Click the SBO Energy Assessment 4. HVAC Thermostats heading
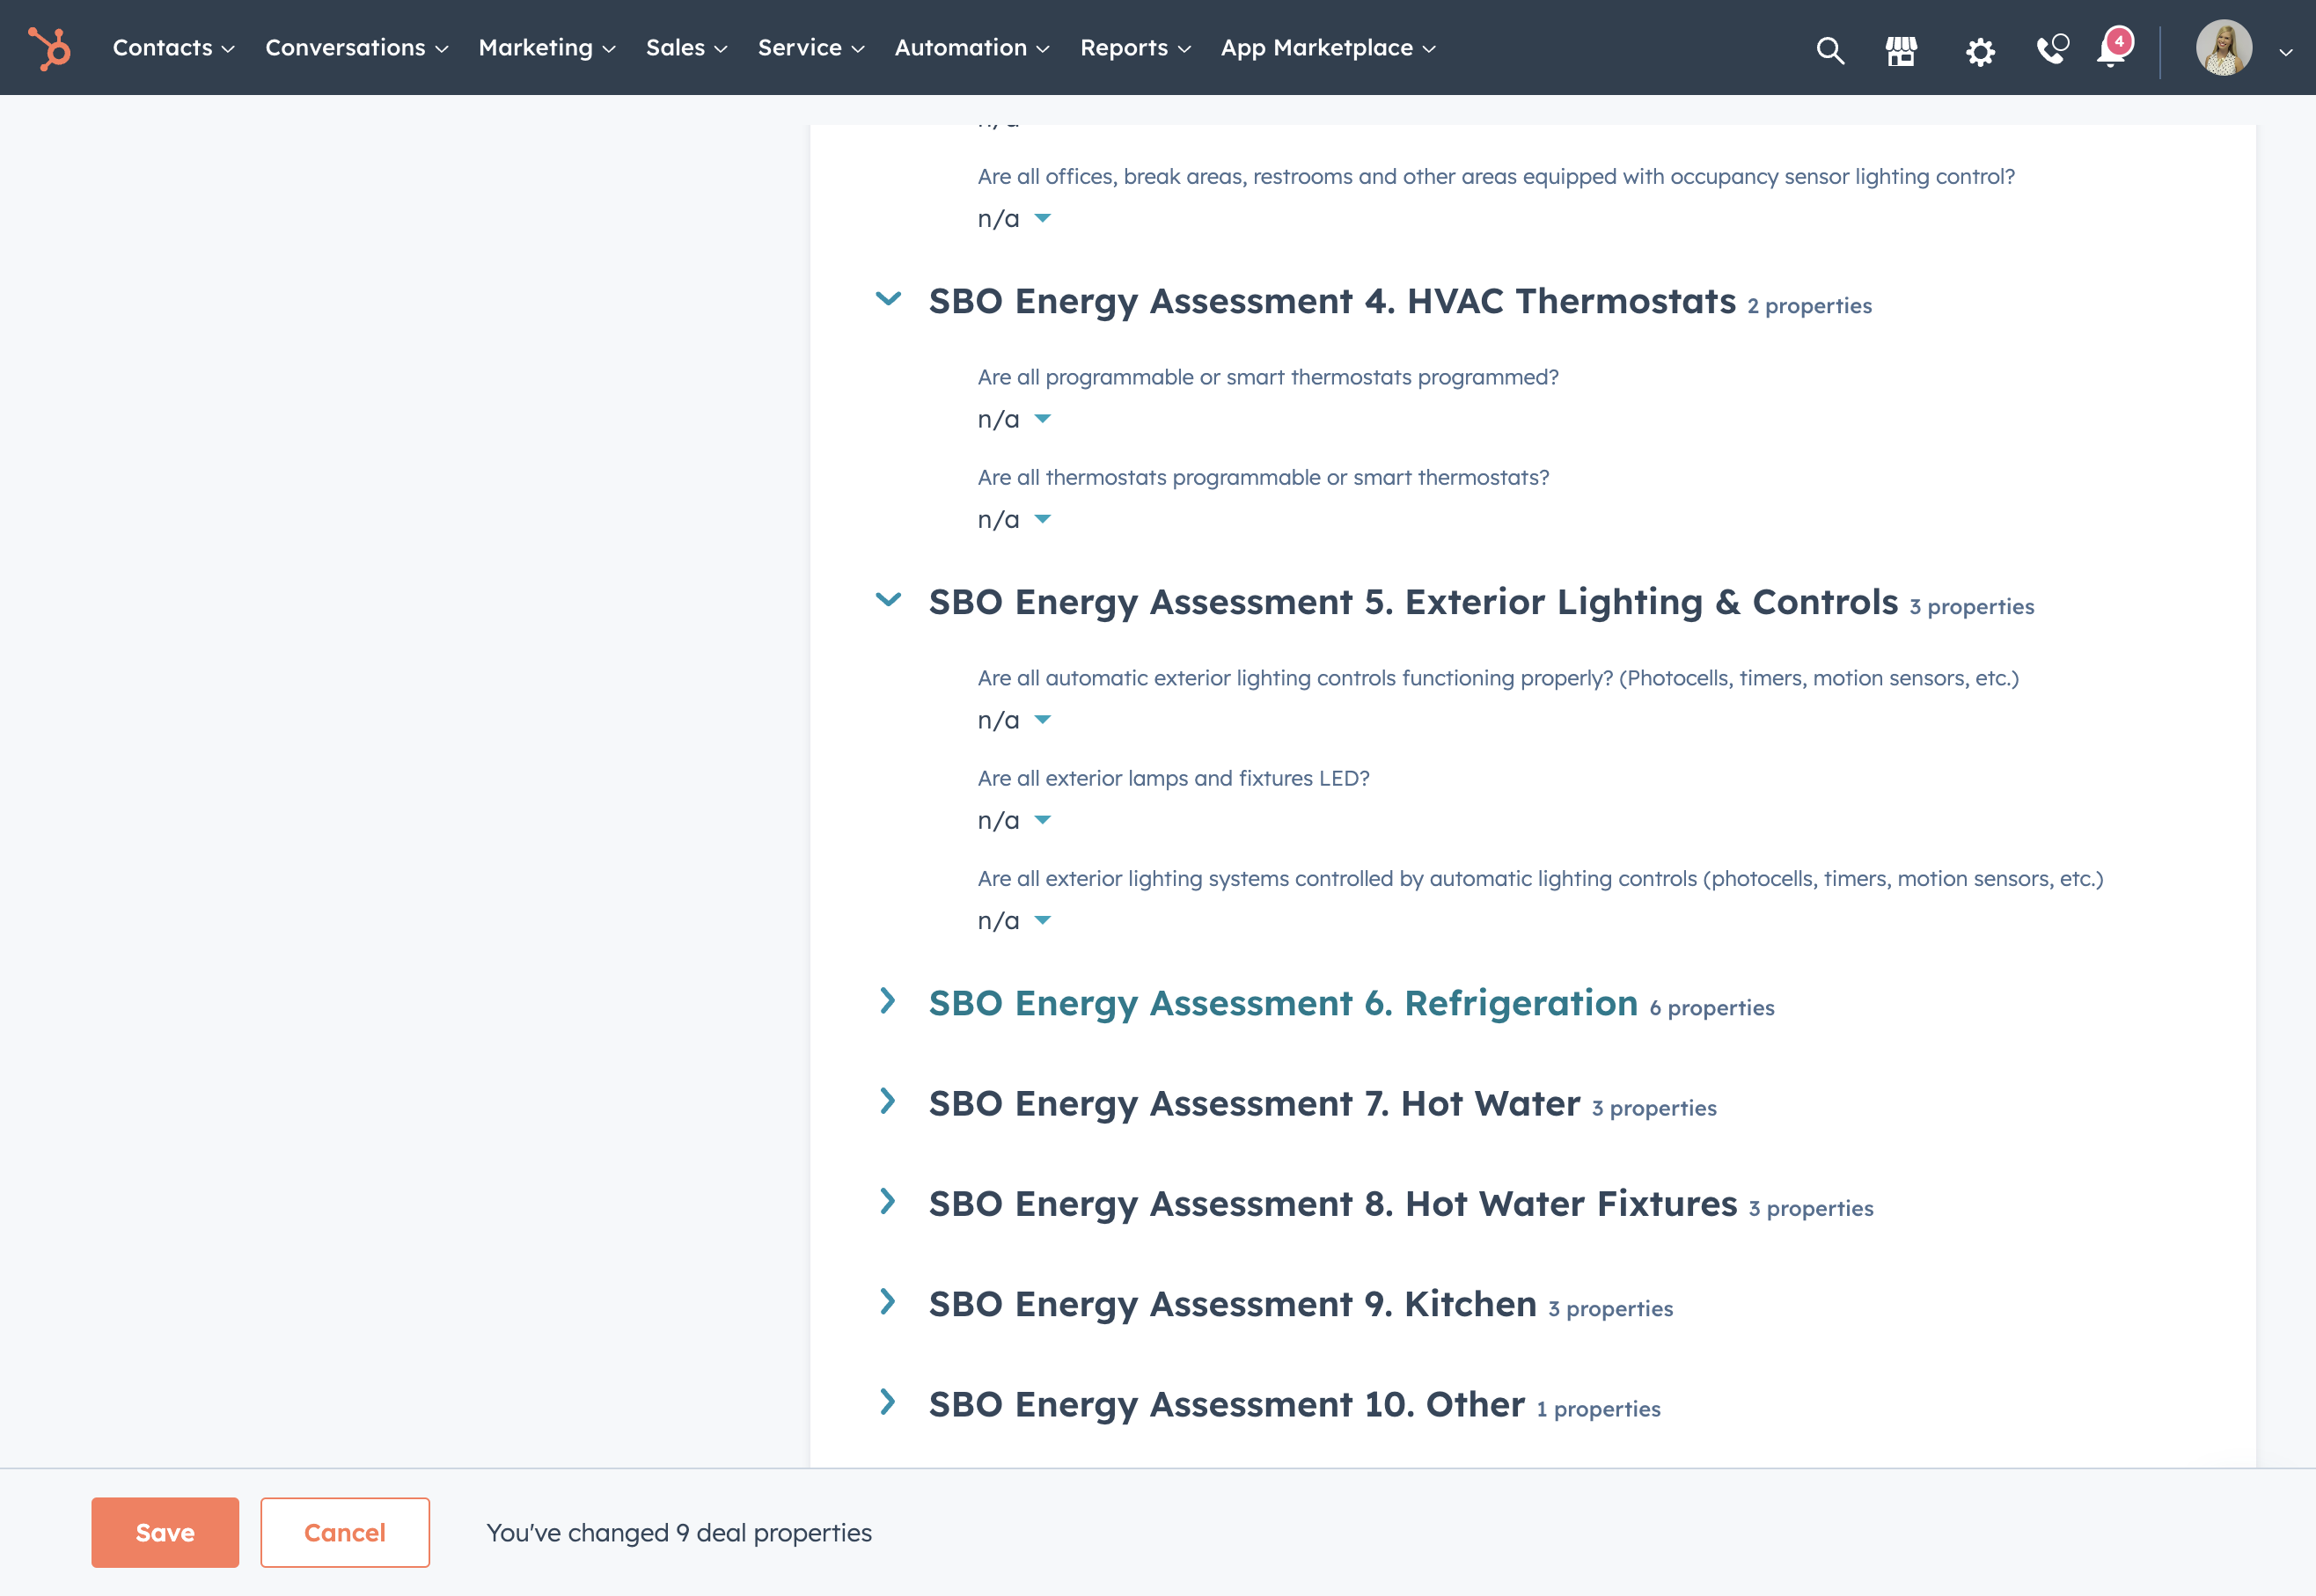 pos(1332,301)
